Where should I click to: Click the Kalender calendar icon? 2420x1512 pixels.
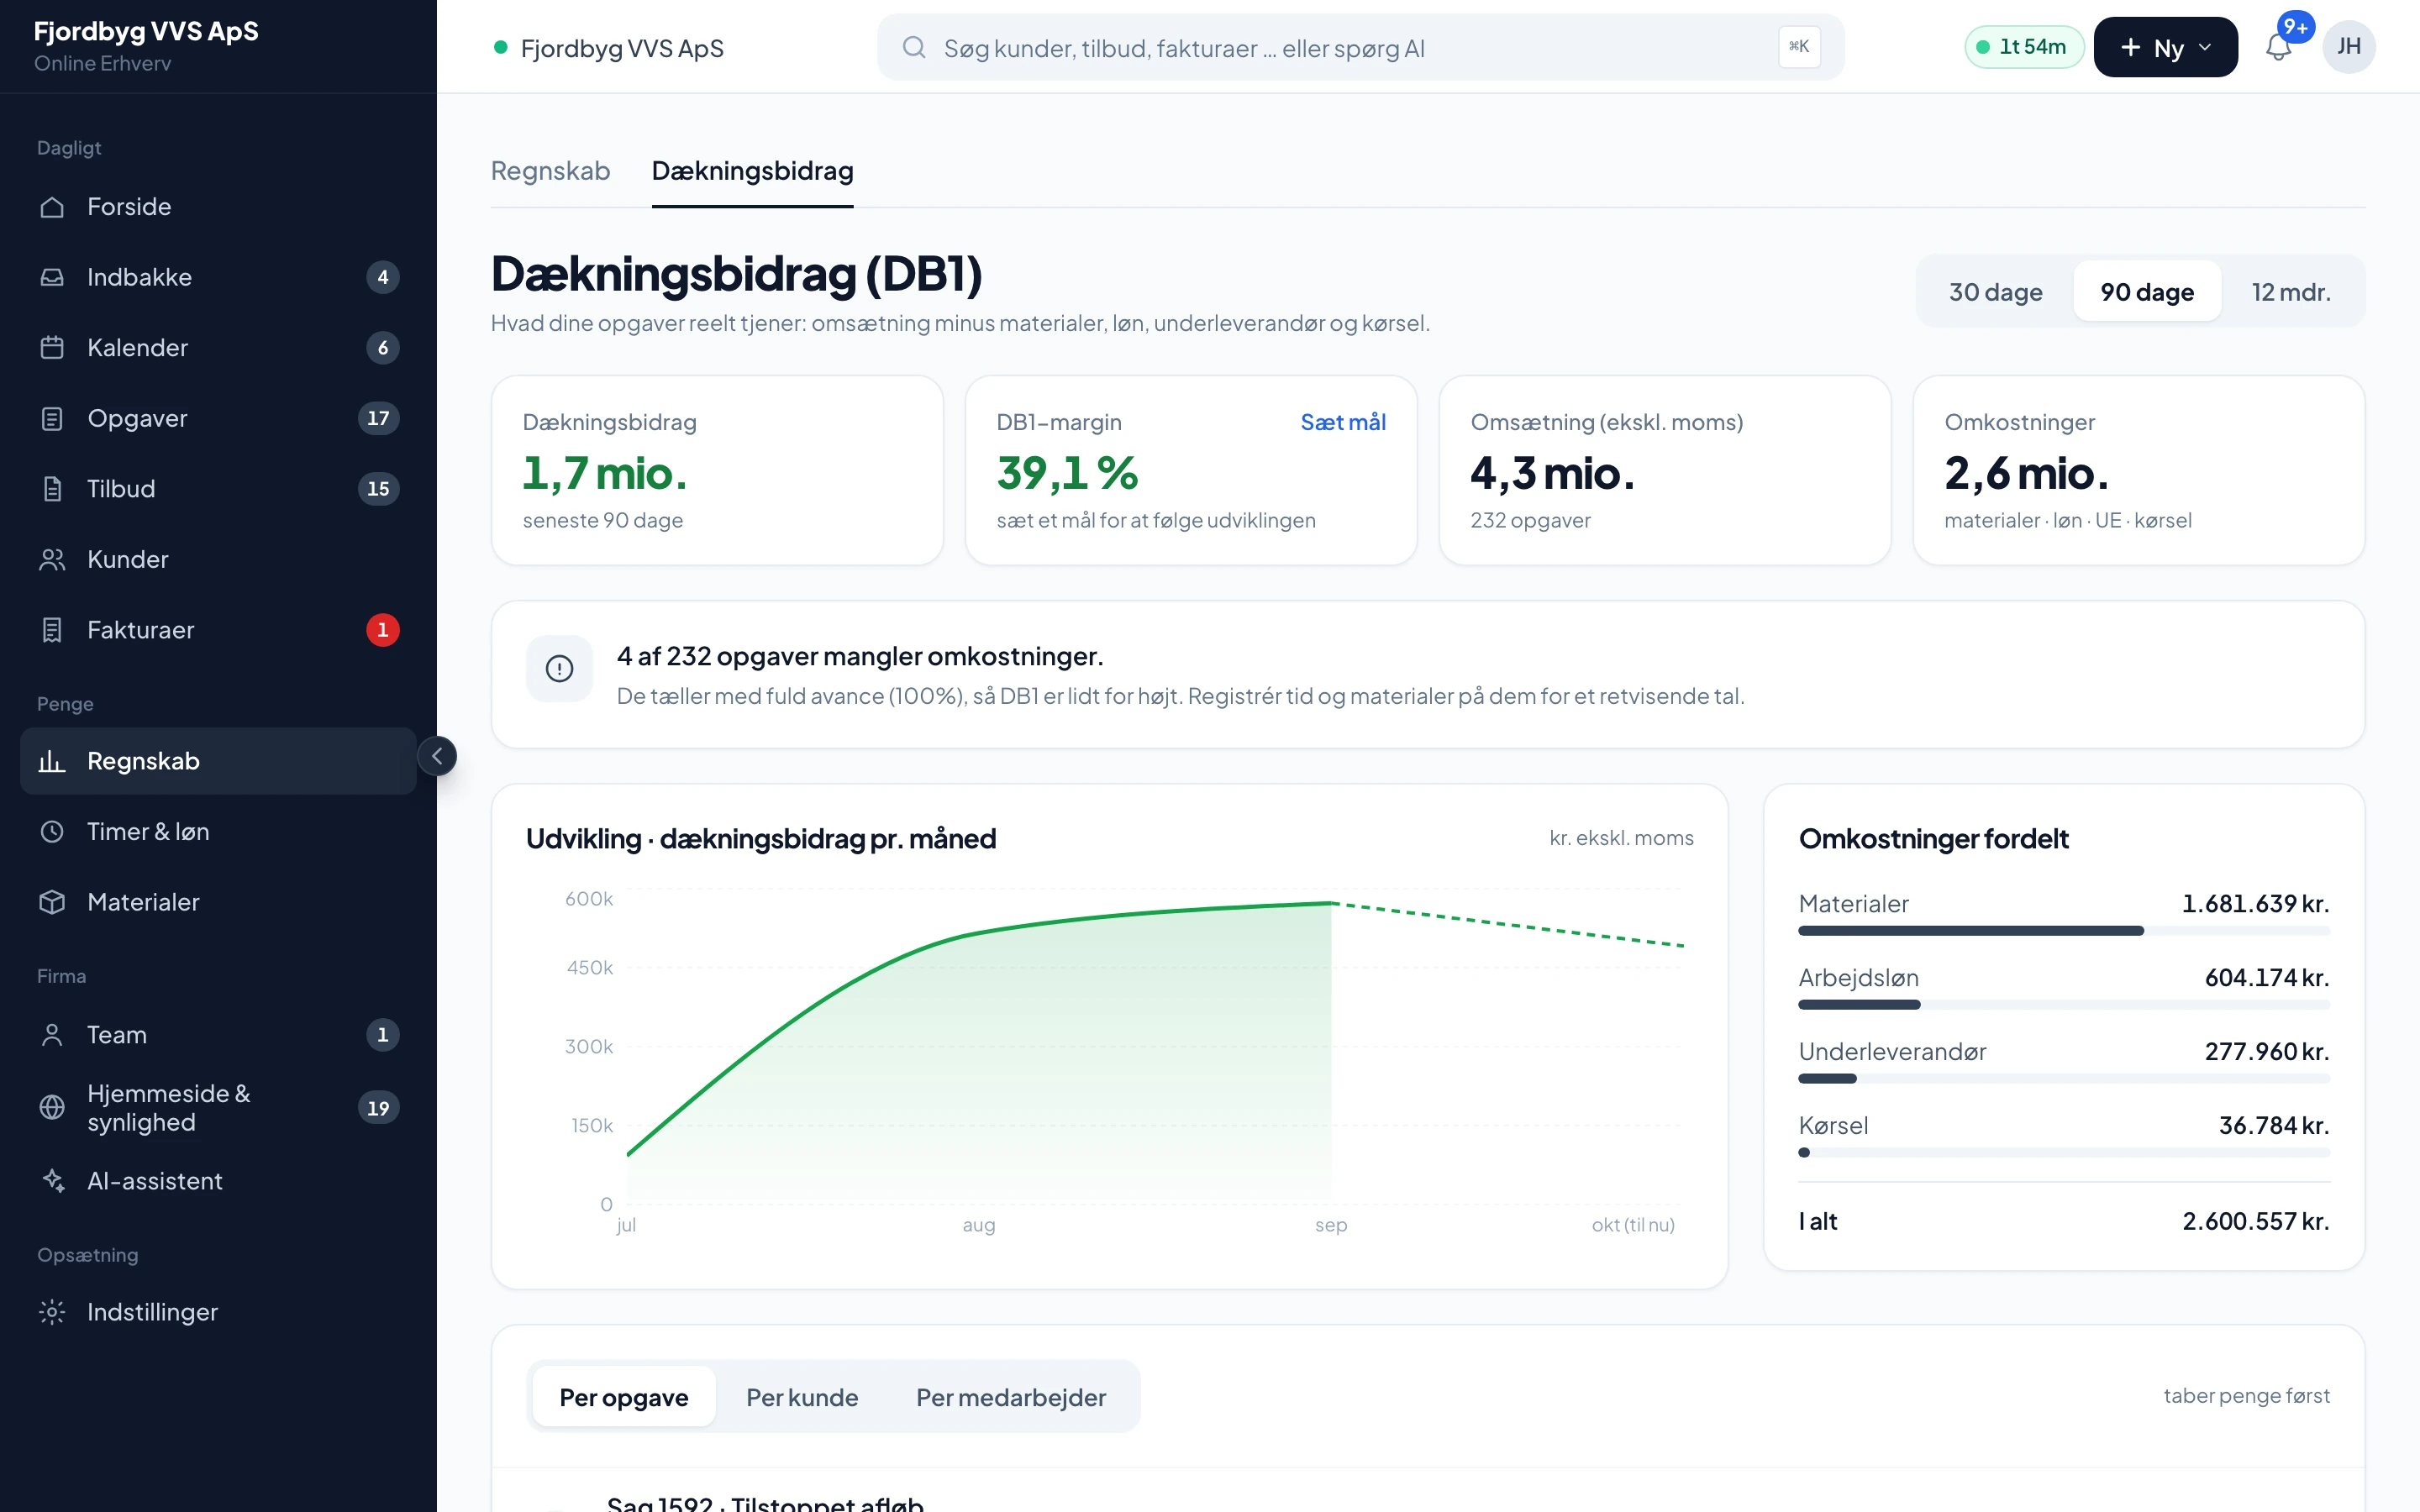52,348
